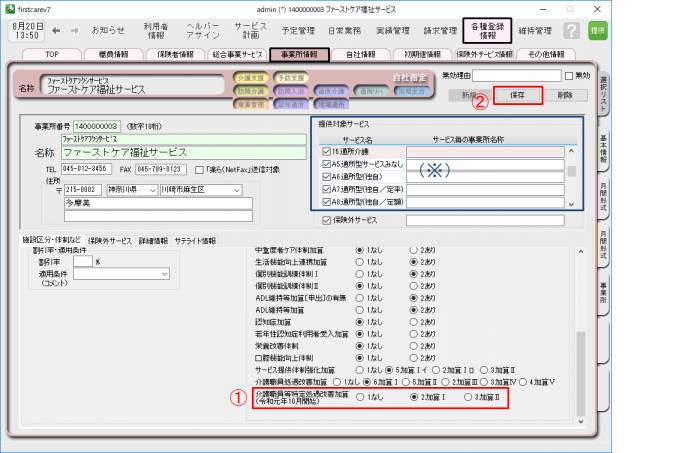Open the 詳細情報 sub-tab
Image resolution: width=691 pixels, height=453 pixels.
pos(153,240)
